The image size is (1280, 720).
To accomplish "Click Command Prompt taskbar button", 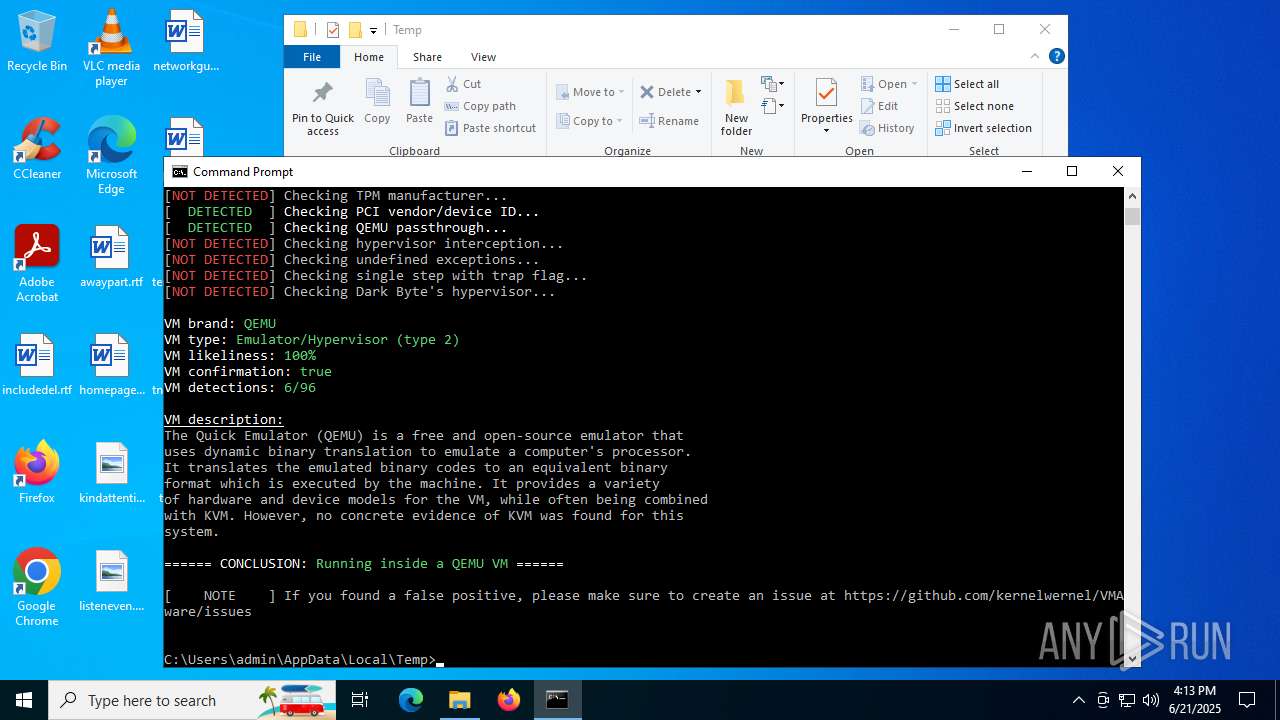I will 557,700.
